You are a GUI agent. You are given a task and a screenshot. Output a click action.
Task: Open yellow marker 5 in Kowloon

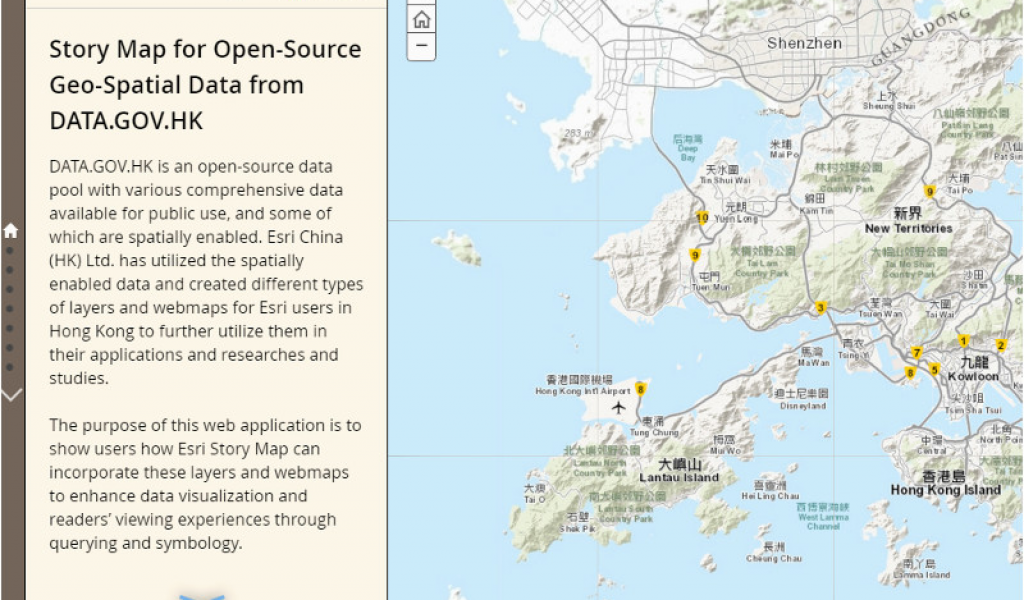[x=935, y=370]
